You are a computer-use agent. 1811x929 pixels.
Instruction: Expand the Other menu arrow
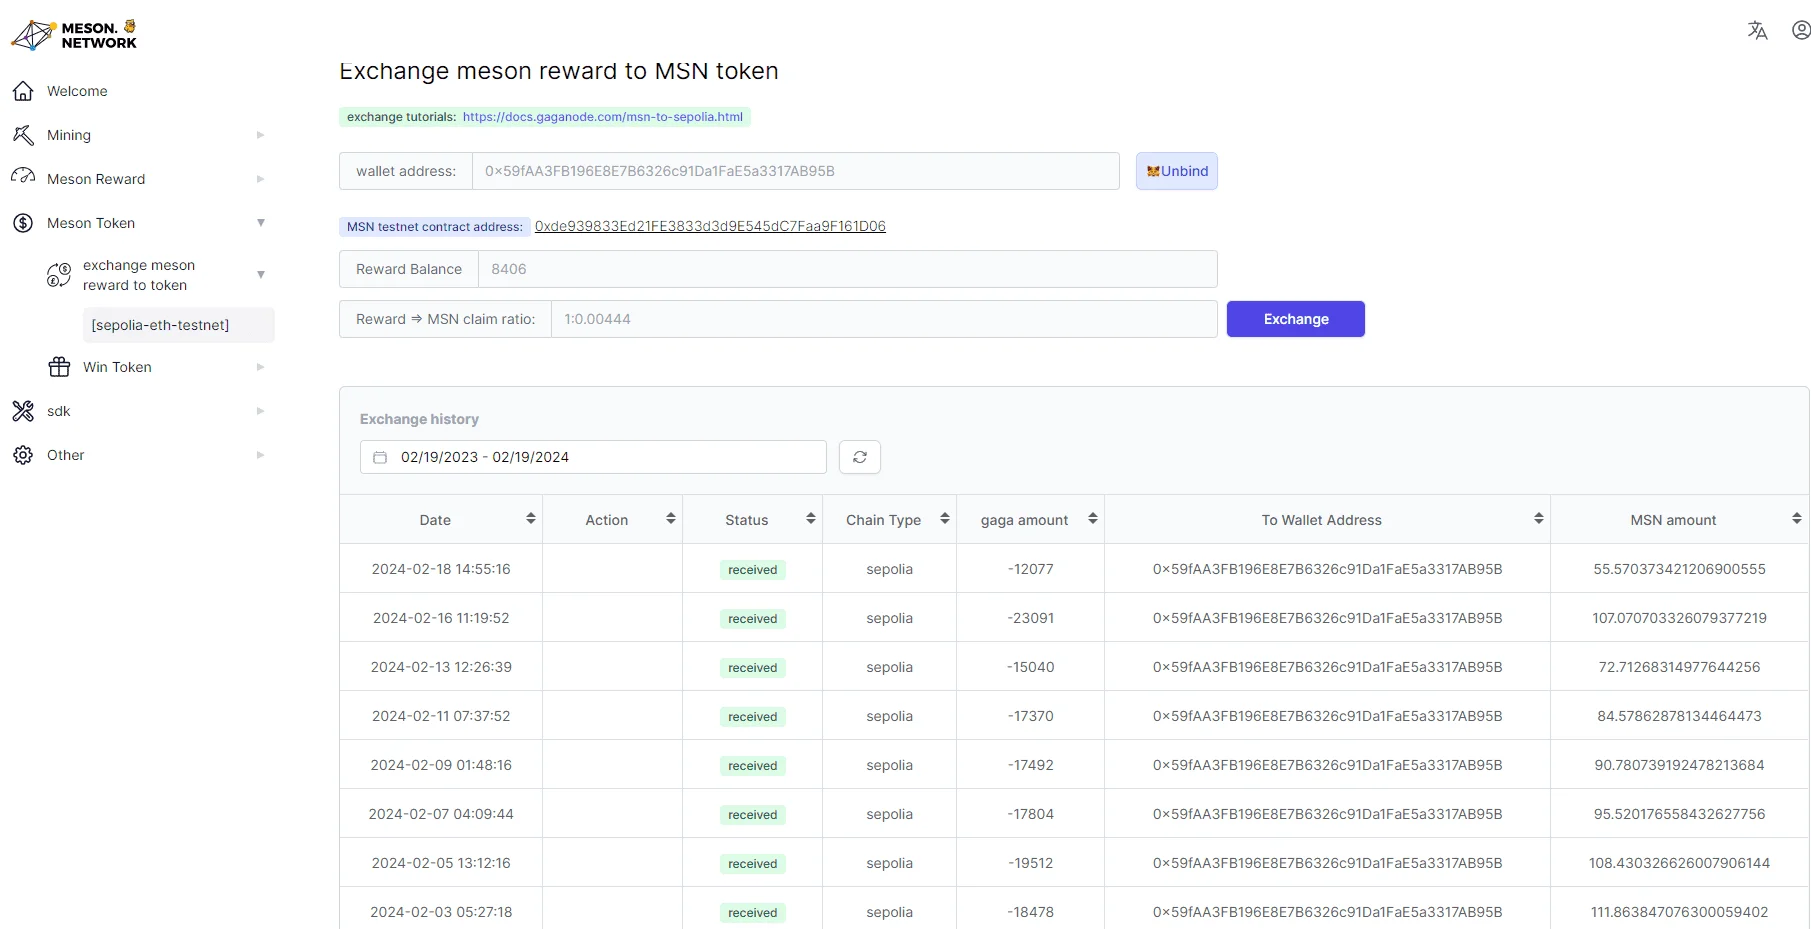(x=260, y=455)
